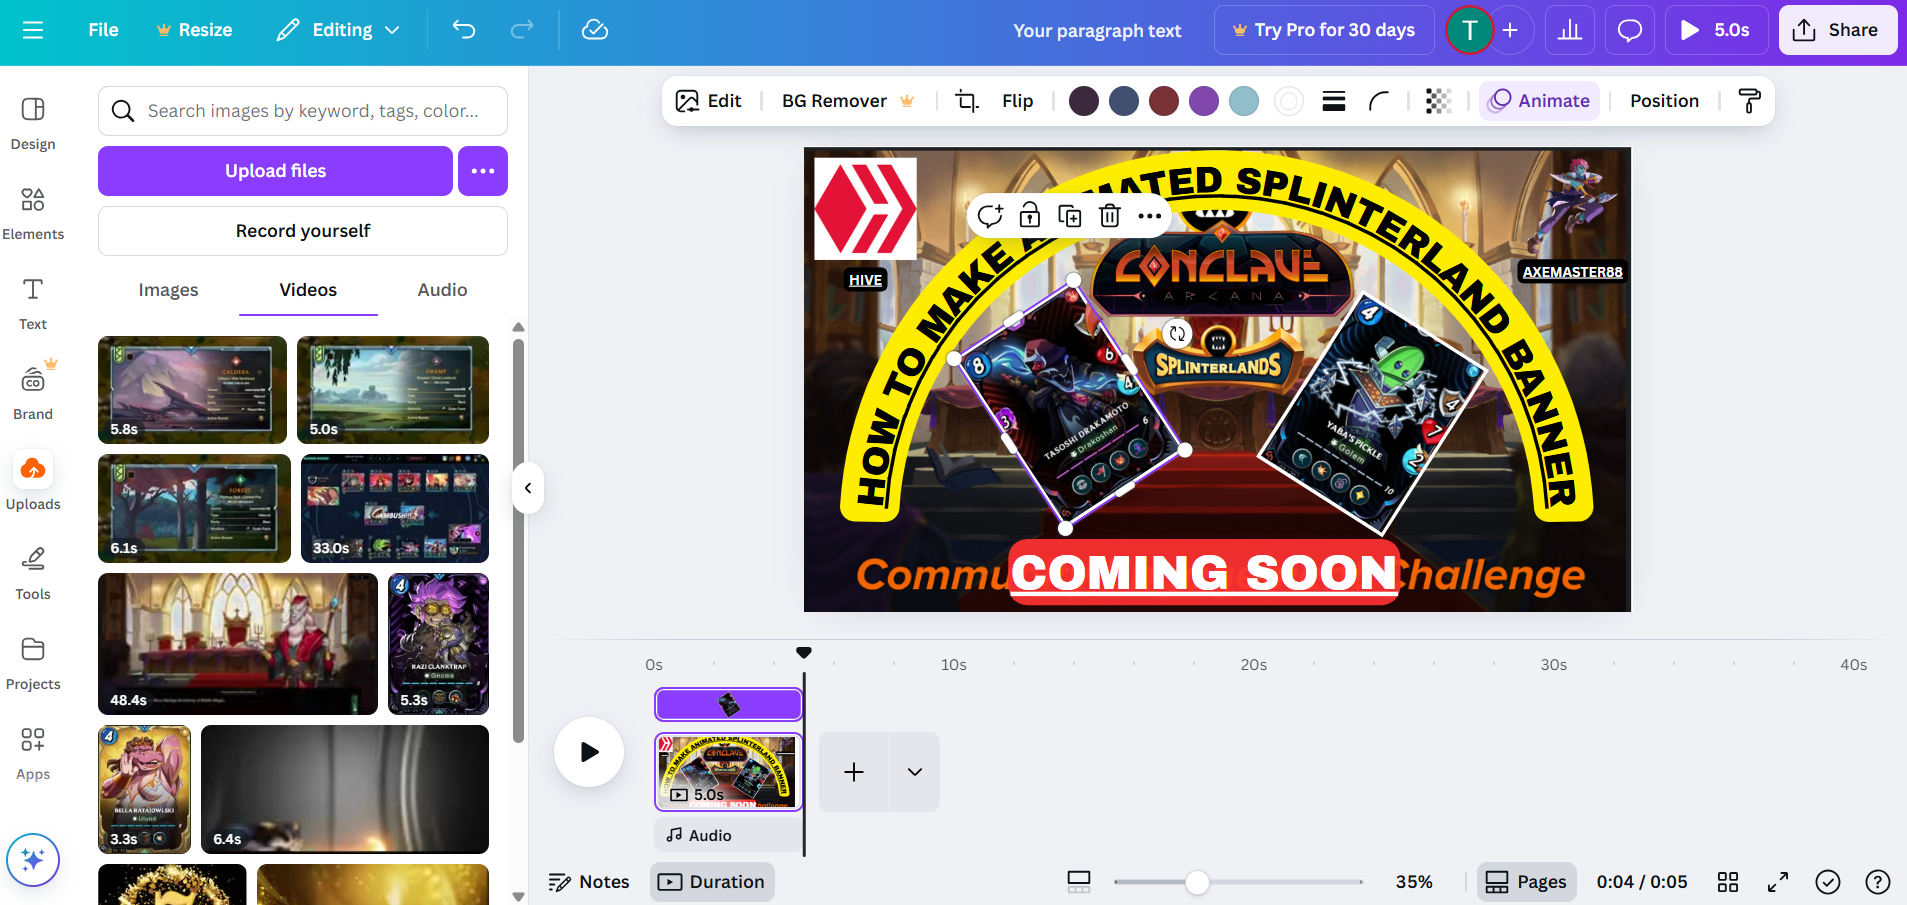Add a new page with the plus button
The image size is (1907, 905).
[x=854, y=772]
